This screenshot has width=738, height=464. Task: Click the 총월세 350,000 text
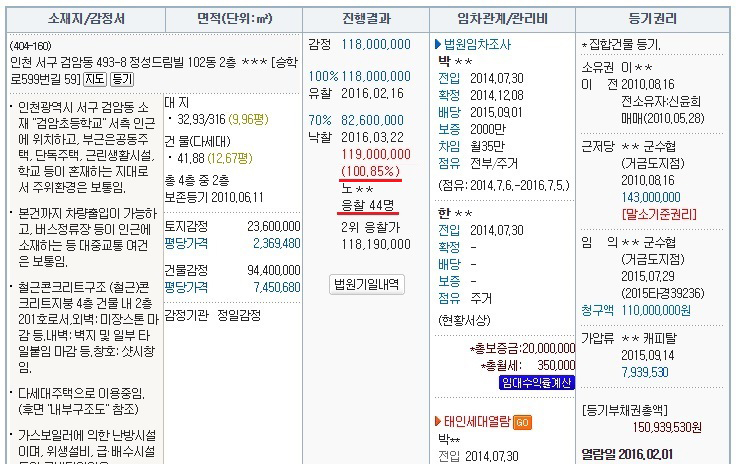[528, 365]
